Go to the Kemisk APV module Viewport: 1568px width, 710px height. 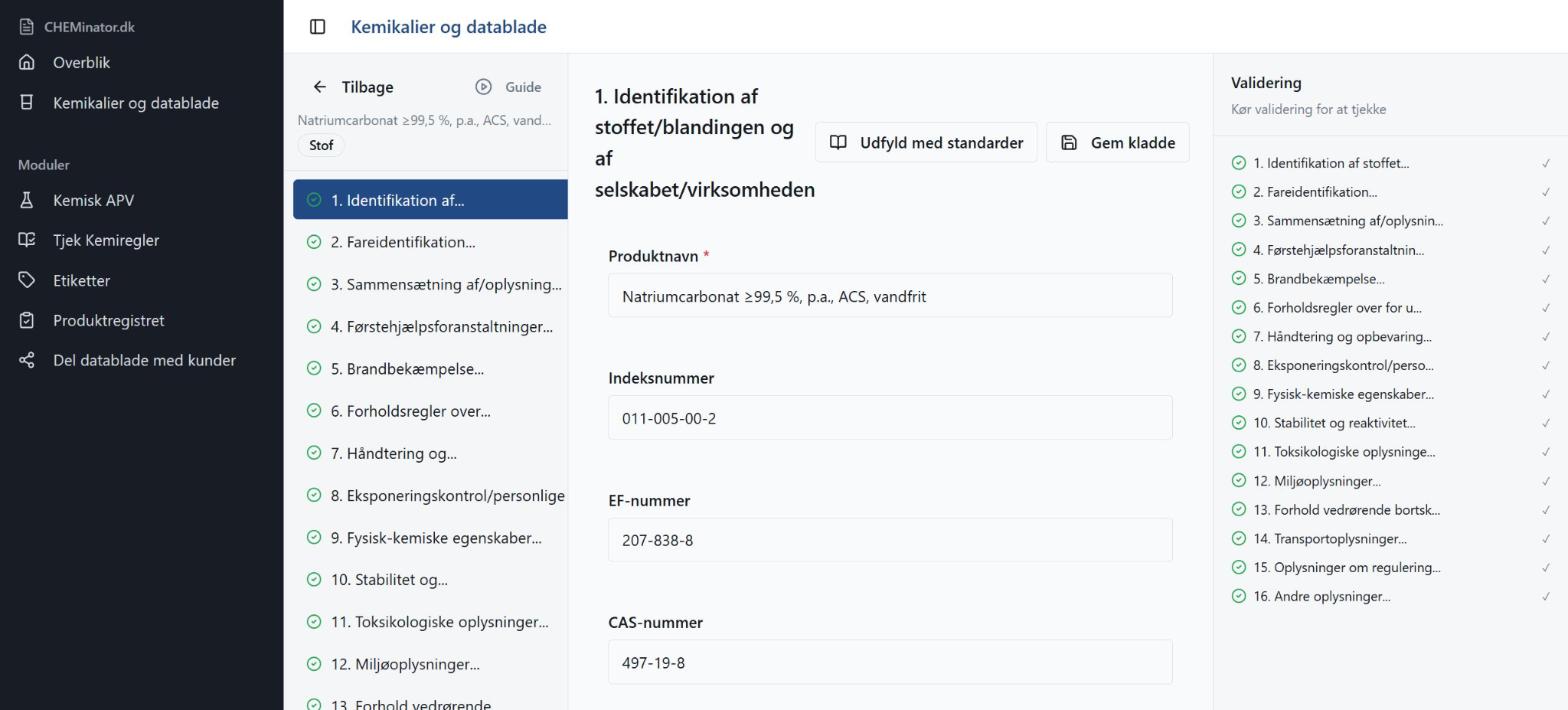(x=141, y=200)
